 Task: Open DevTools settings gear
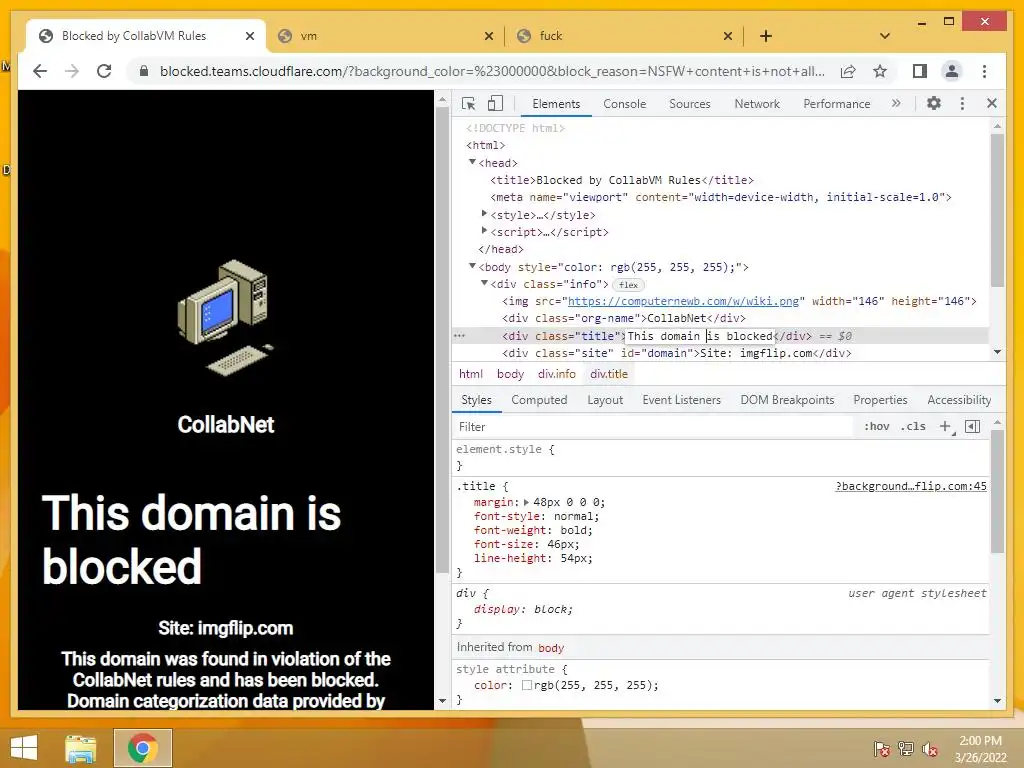click(934, 103)
